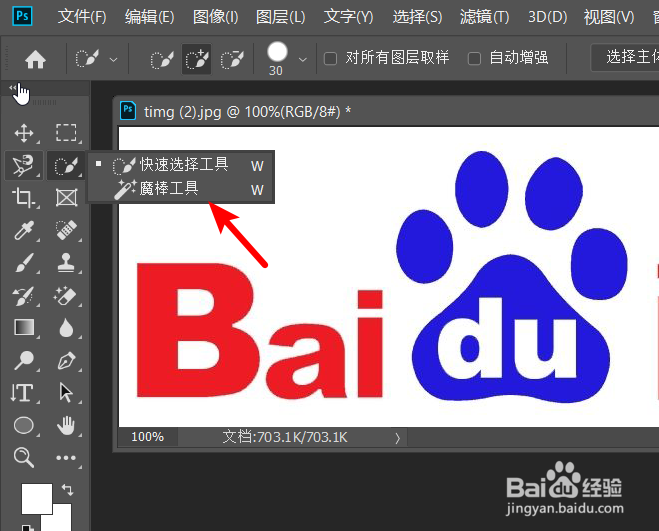Select the Frame tool

coord(66,198)
